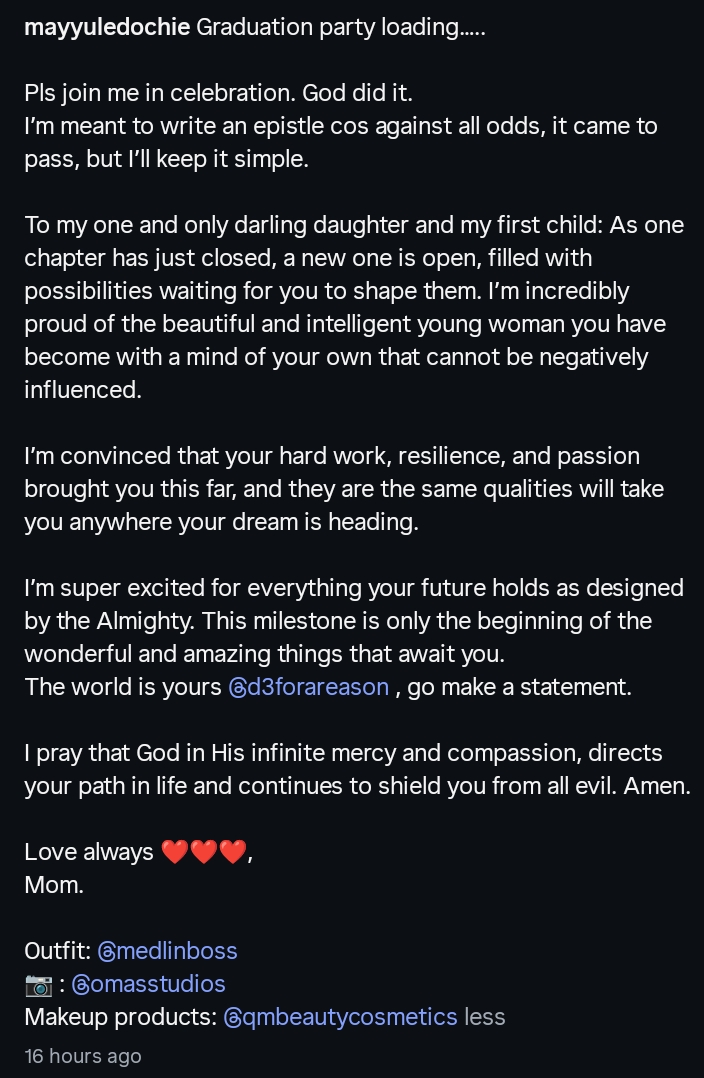Viewport: 704px width, 1078px height.
Task: Click the camera emoji icon
Action: [38, 984]
